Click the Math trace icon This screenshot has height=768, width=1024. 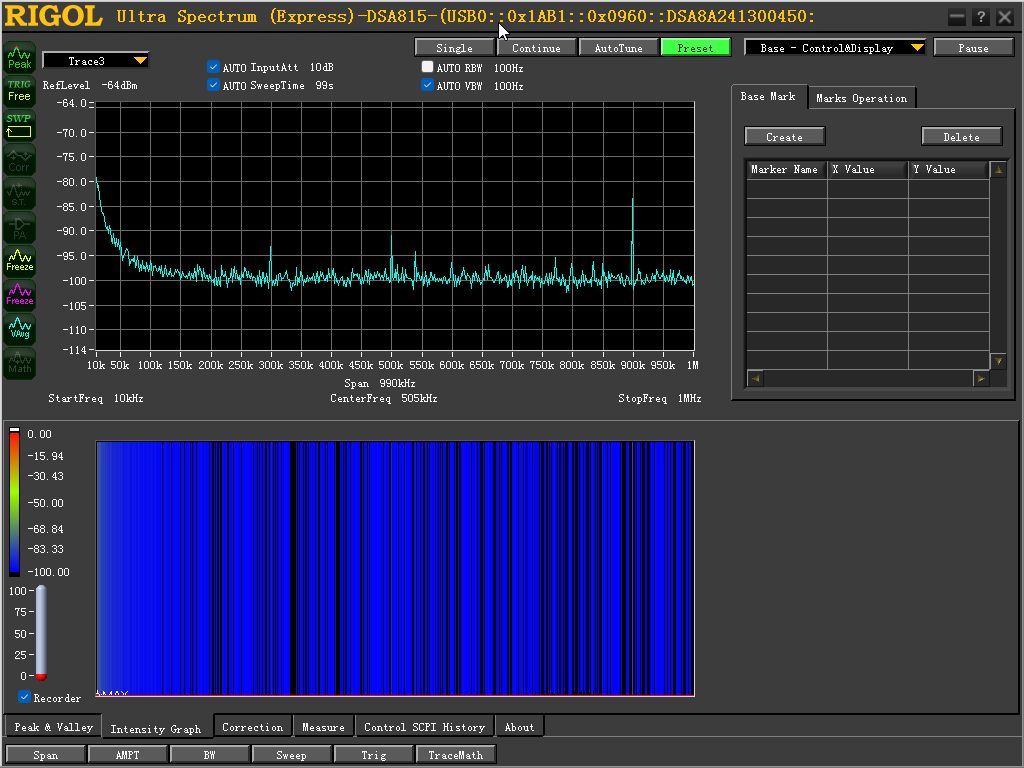point(20,362)
